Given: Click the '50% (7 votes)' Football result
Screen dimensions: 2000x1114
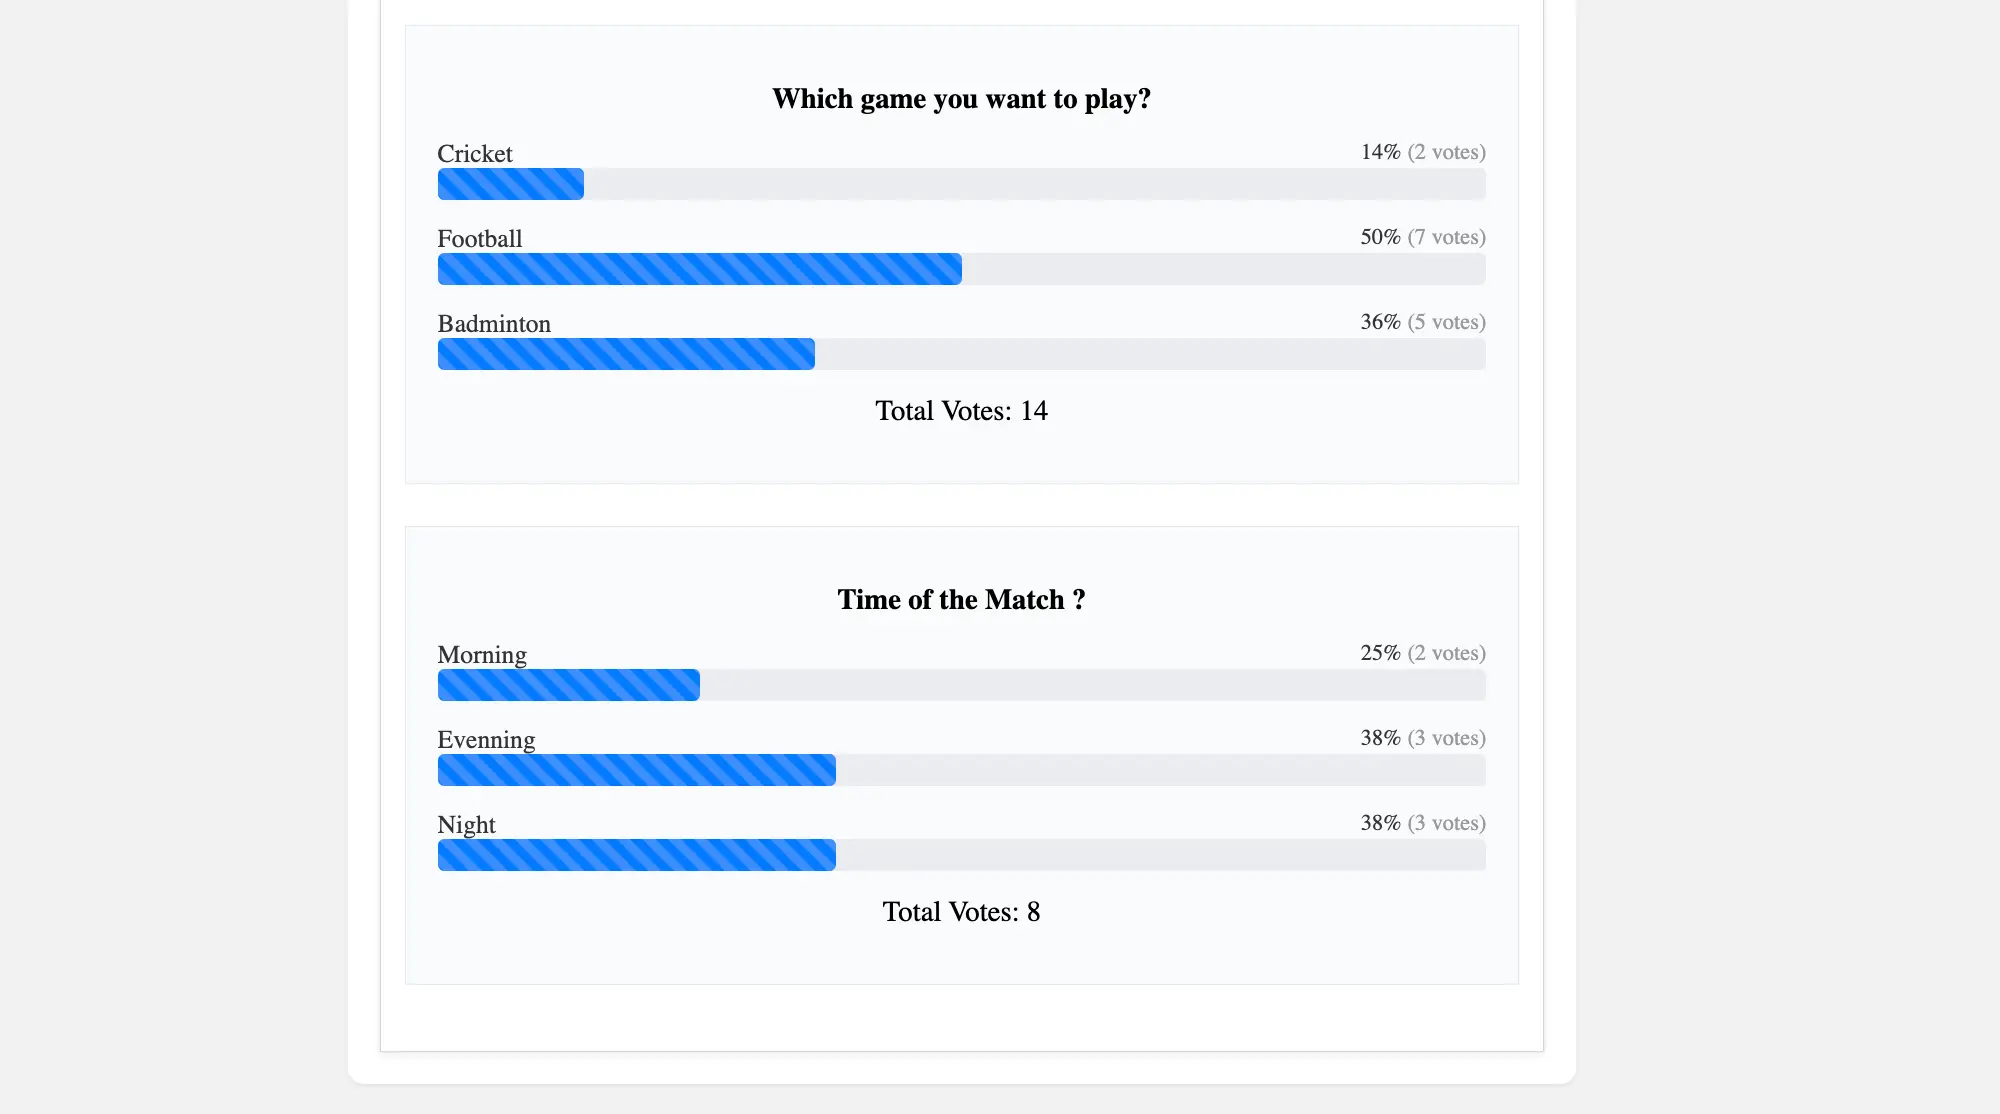Looking at the screenshot, I should pyautogui.click(x=1423, y=237).
